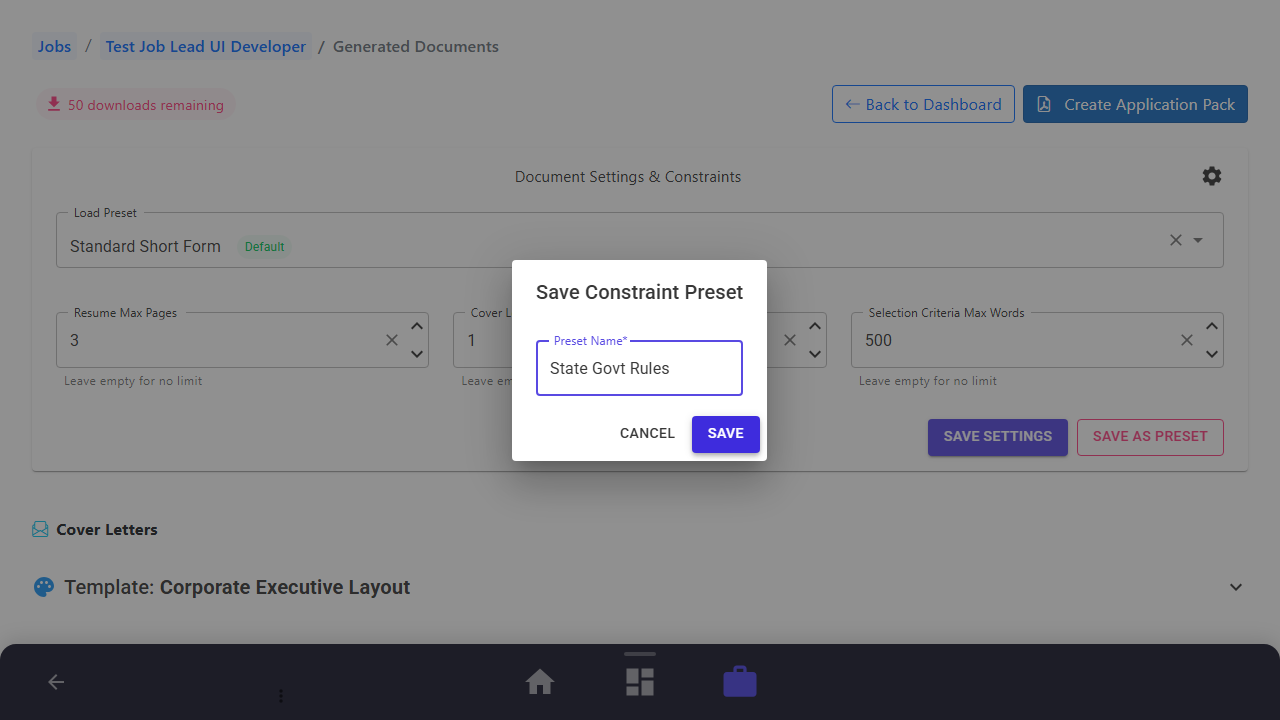Click the Generated Documents breadcrumb text

click(416, 46)
